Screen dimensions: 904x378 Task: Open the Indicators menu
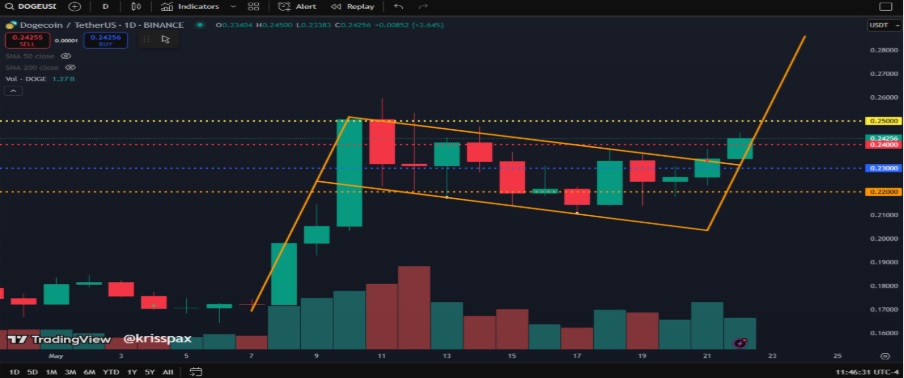(x=190, y=7)
